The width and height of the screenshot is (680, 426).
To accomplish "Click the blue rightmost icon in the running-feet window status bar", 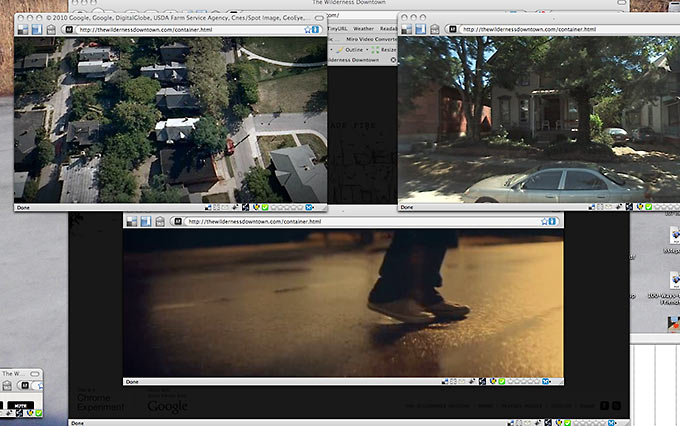I will pos(546,381).
